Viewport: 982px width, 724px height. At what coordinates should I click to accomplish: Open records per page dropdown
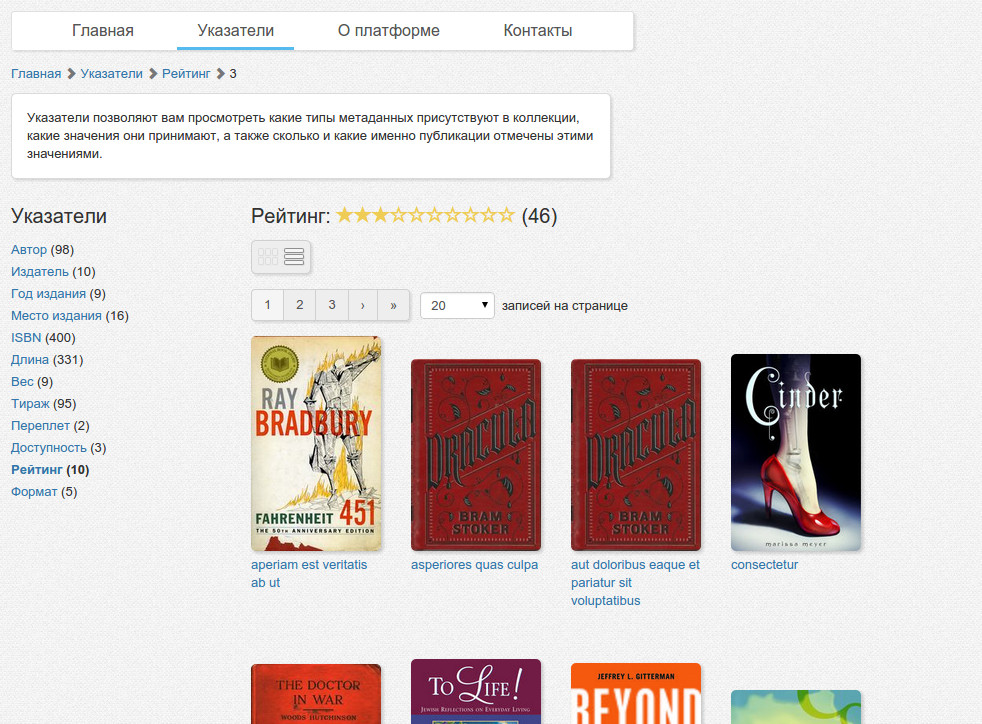coord(457,306)
